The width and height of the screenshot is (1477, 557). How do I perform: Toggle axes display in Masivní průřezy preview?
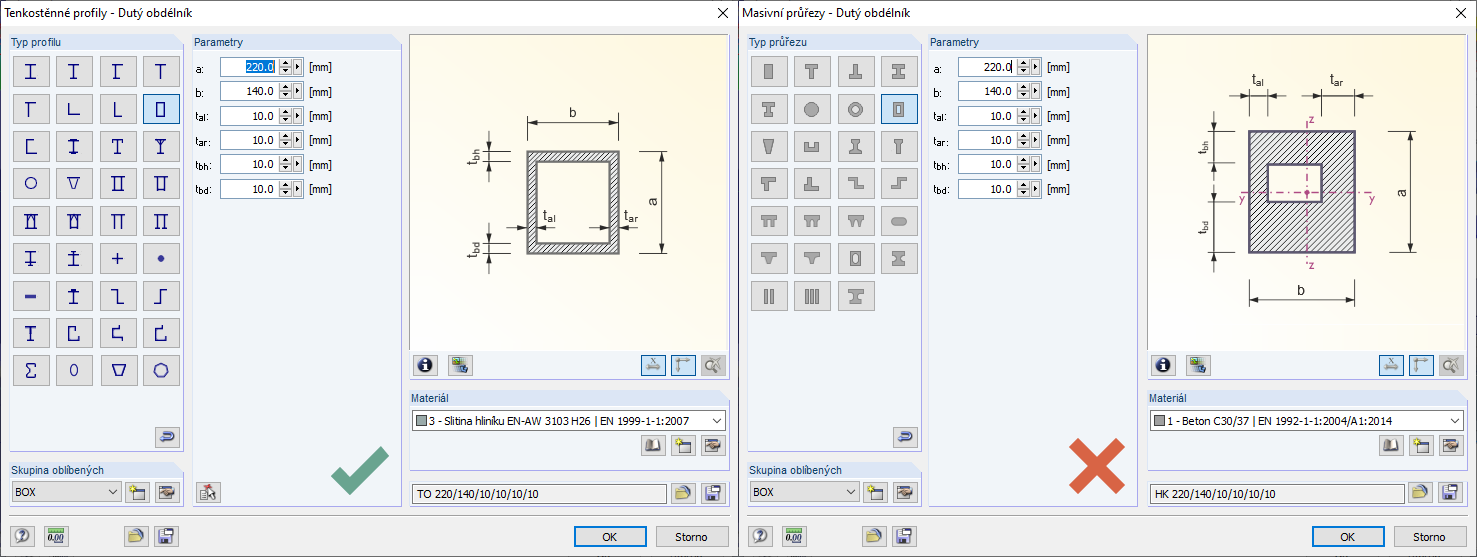(1421, 365)
